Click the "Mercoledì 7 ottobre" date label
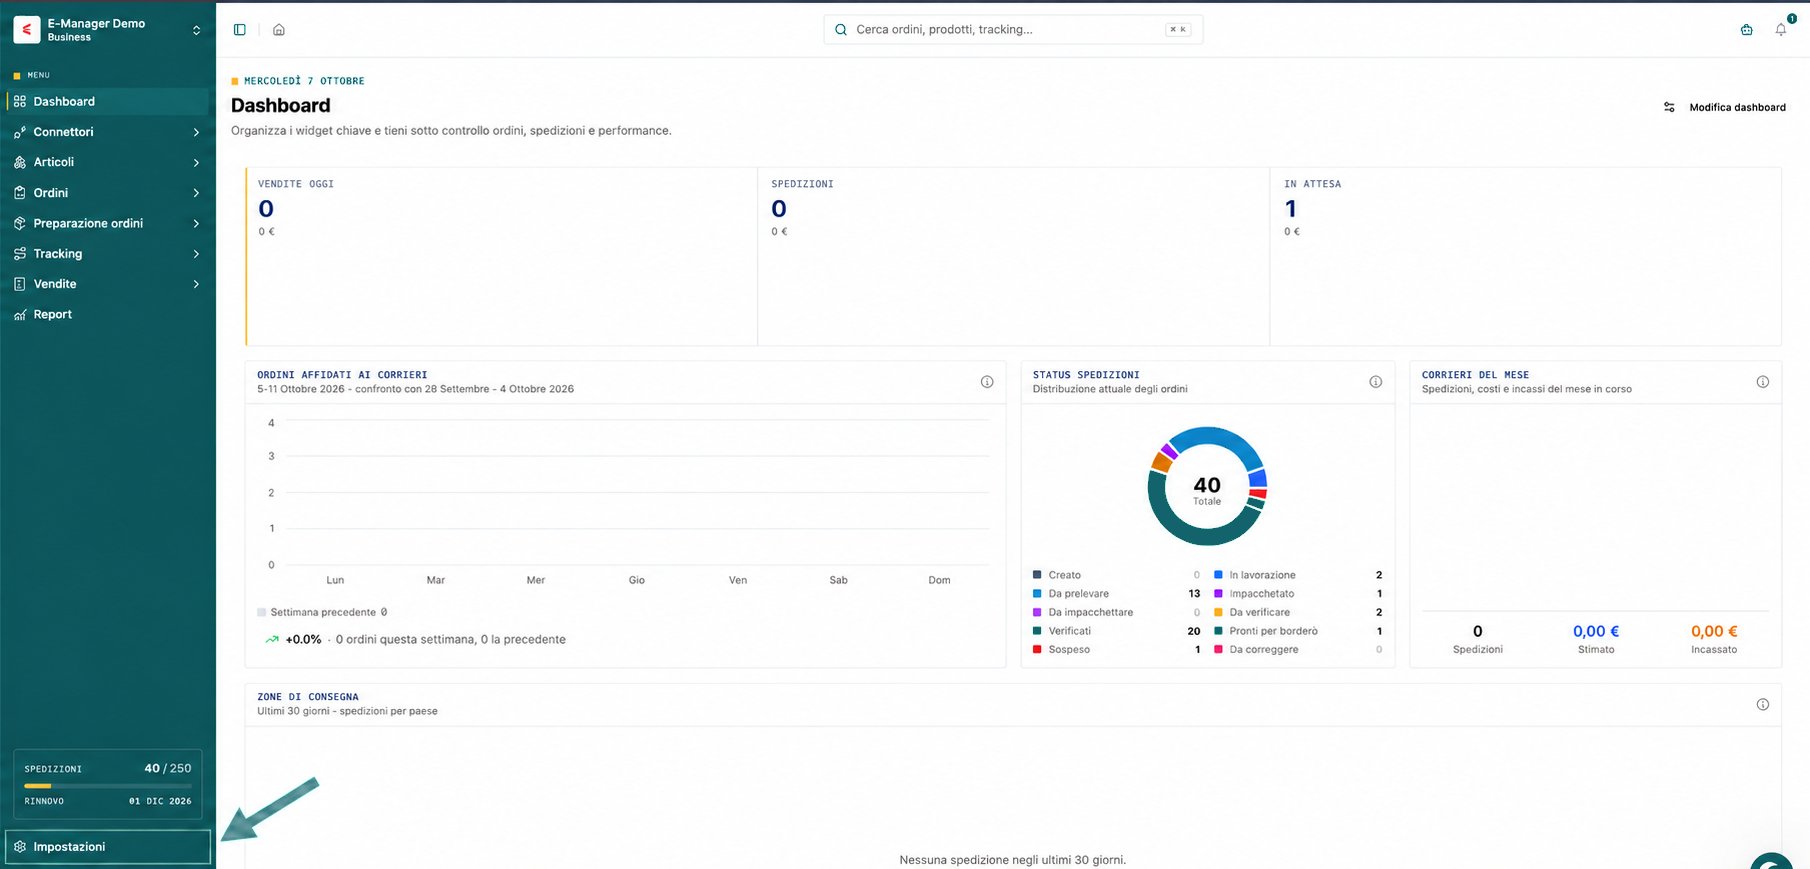This screenshot has height=869, width=1810. (304, 81)
